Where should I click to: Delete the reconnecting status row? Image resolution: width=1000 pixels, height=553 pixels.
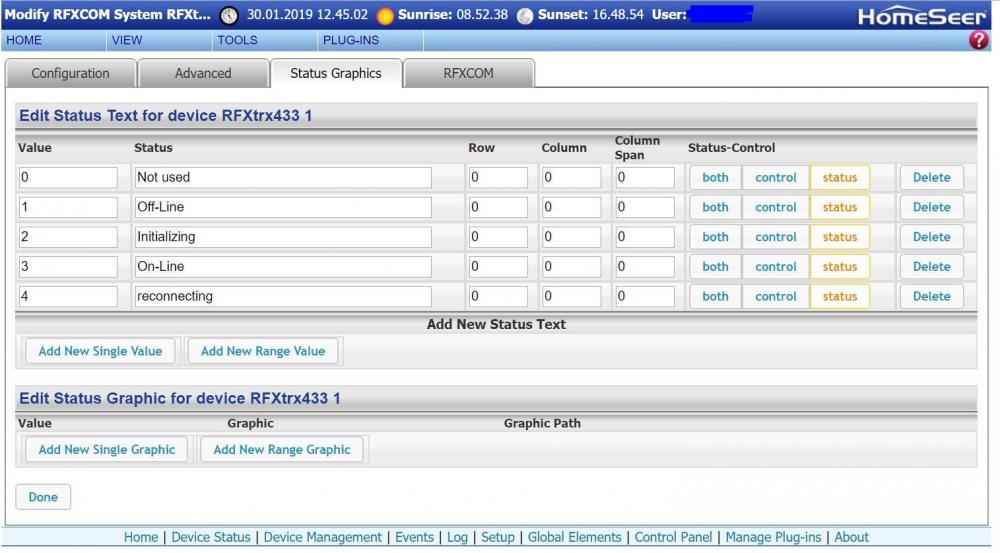[931, 297]
